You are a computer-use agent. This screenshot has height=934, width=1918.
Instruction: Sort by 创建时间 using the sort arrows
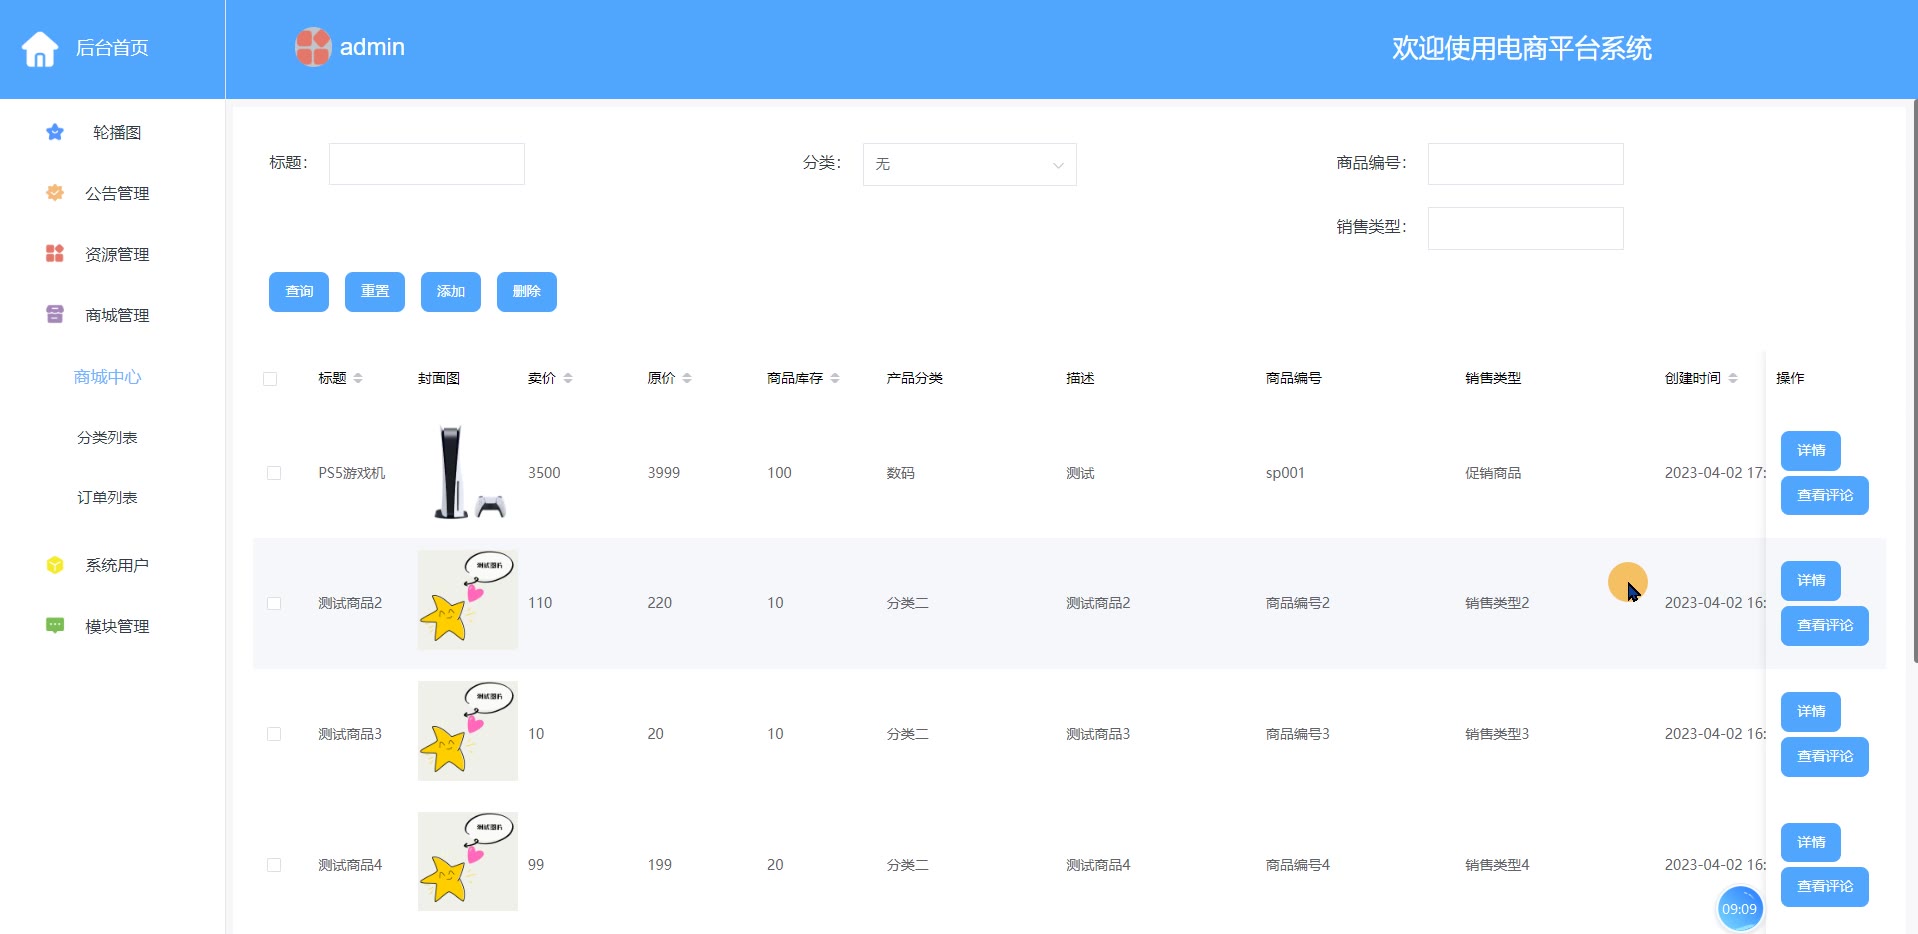[1733, 378]
